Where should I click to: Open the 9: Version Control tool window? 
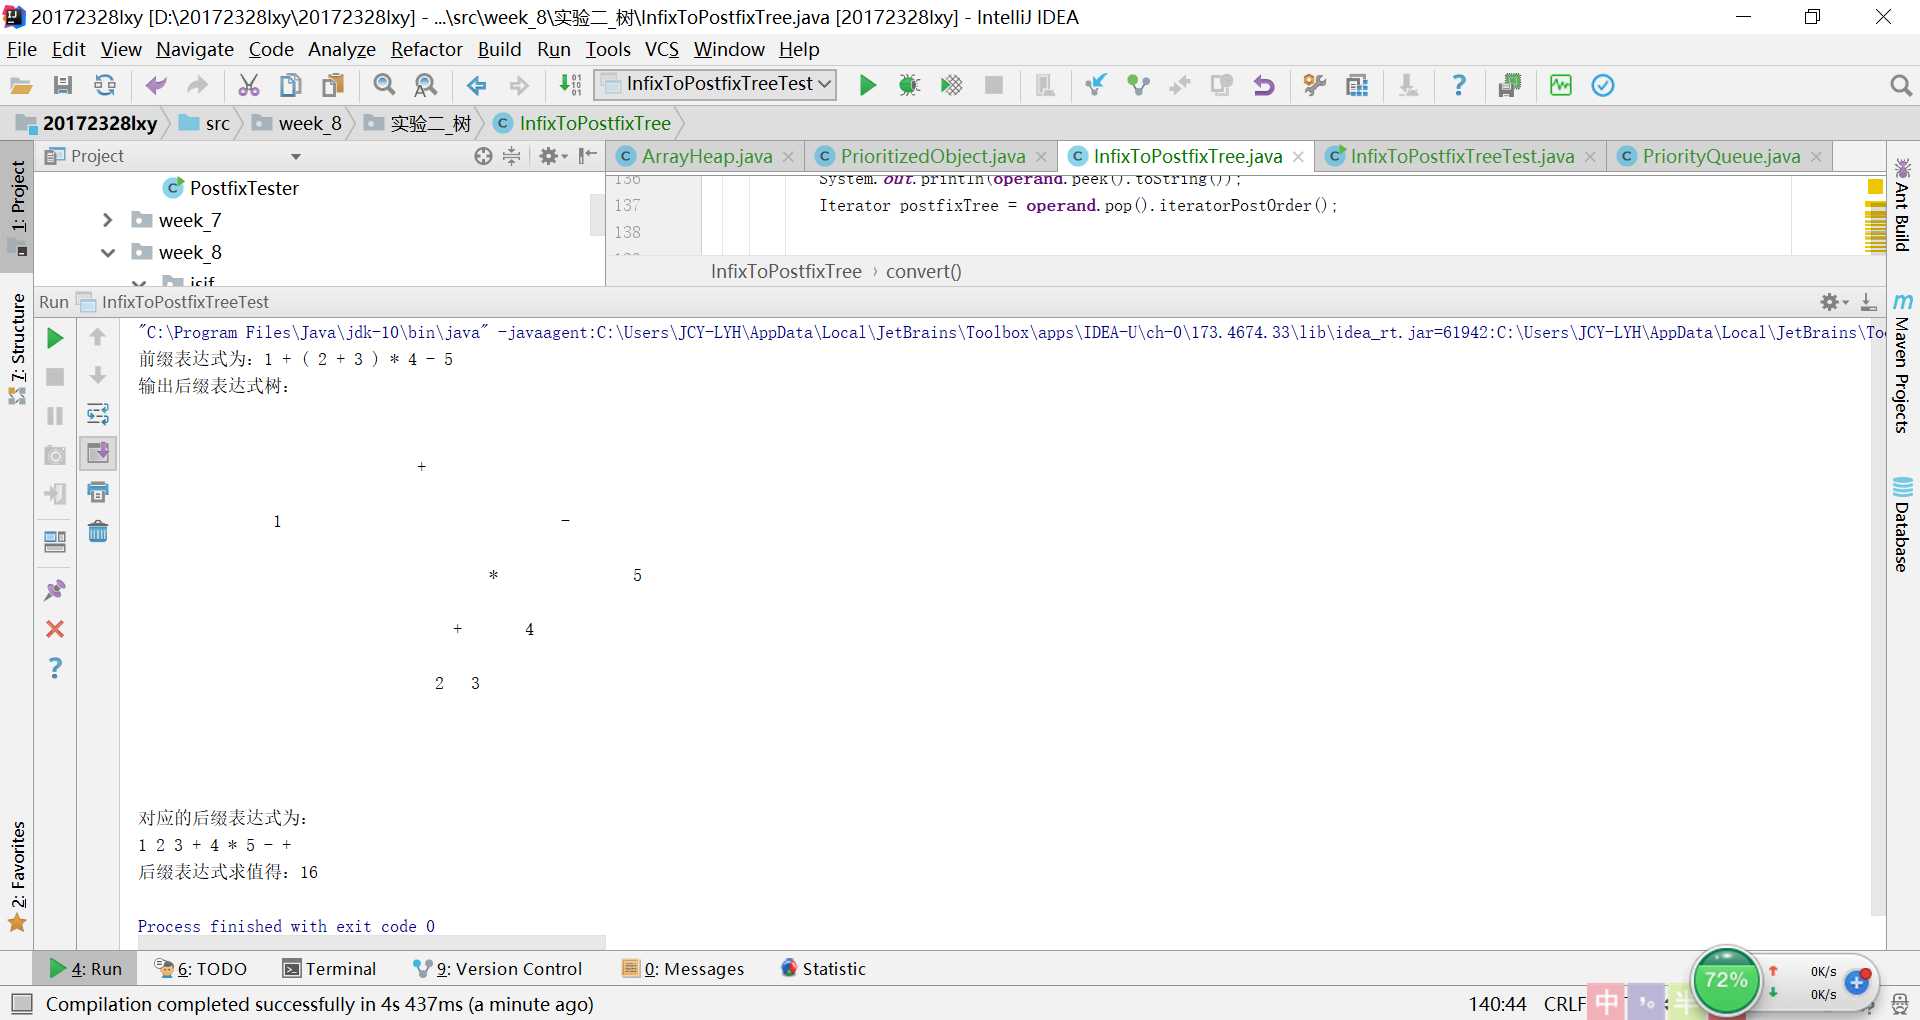tap(498, 968)
